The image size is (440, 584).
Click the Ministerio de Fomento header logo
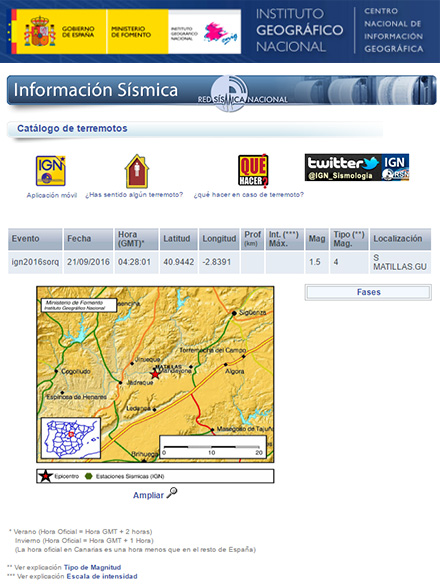[131, 32]
